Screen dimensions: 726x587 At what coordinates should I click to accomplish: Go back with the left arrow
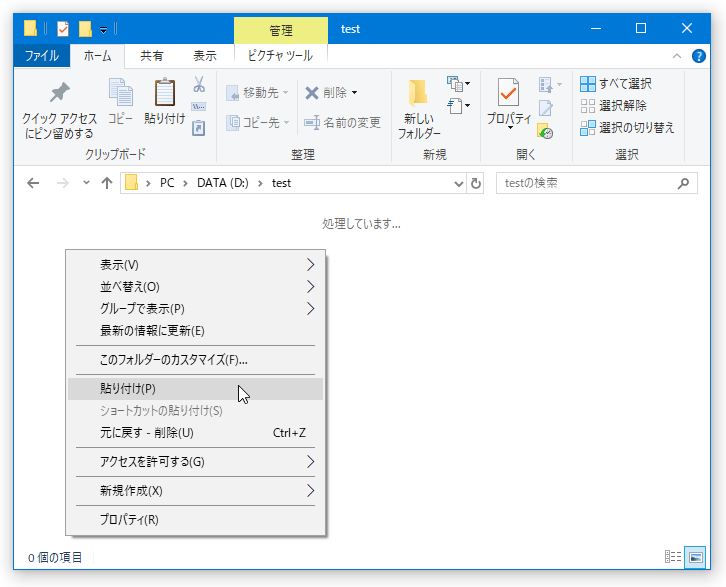point(33,183)
